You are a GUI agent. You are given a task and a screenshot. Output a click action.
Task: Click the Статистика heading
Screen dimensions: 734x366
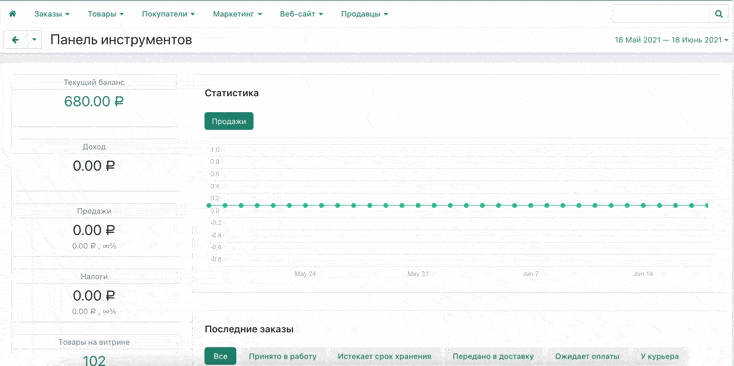[232, 93]
